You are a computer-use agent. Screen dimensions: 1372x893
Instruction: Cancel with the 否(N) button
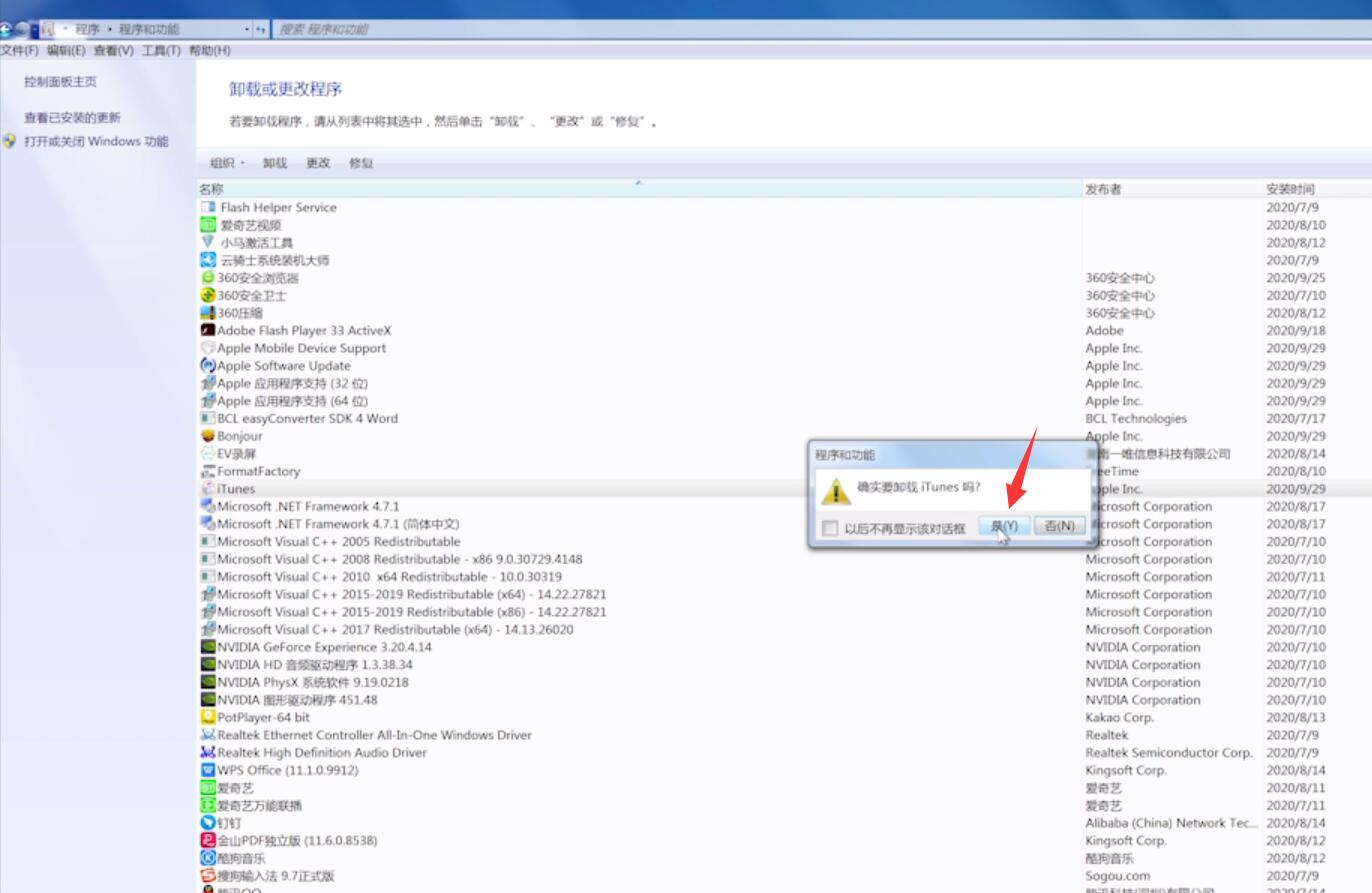click(1059, 526)
